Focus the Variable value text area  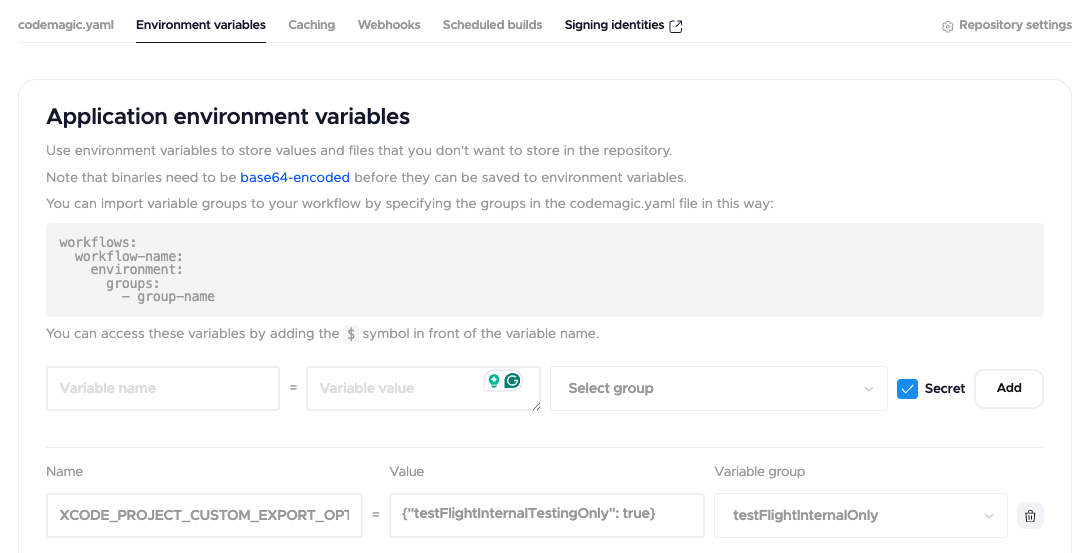point(424,388)
